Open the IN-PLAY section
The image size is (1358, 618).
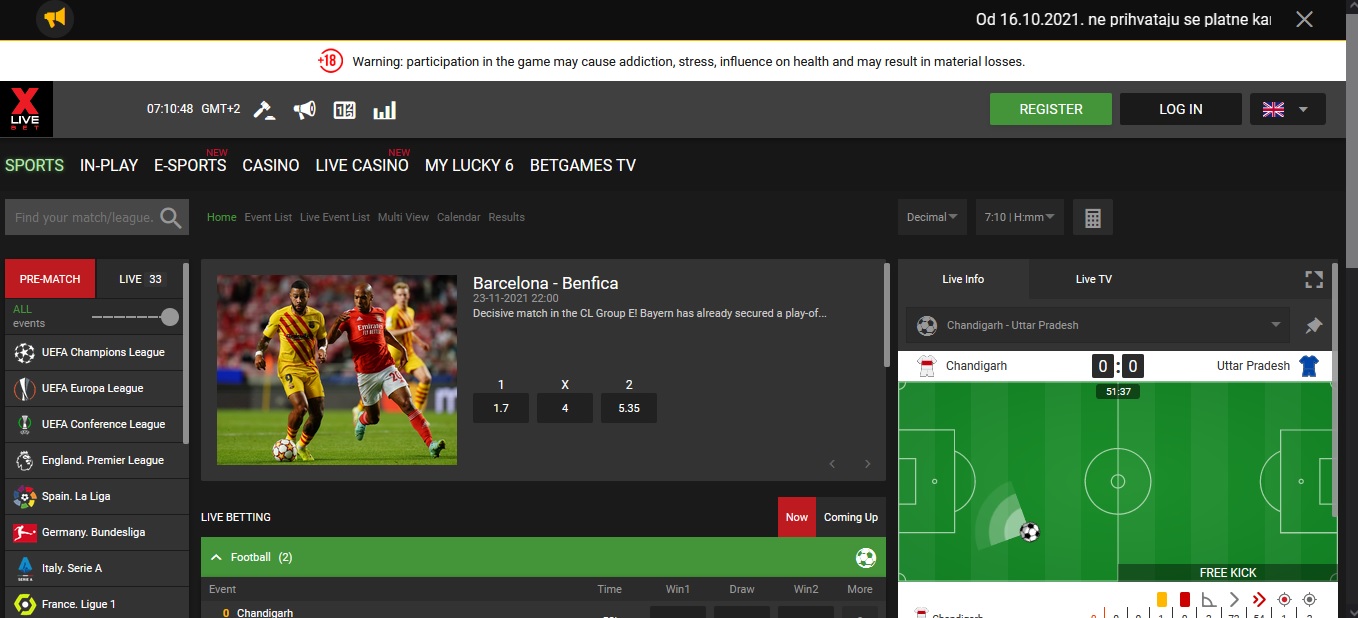pos(109,165)
